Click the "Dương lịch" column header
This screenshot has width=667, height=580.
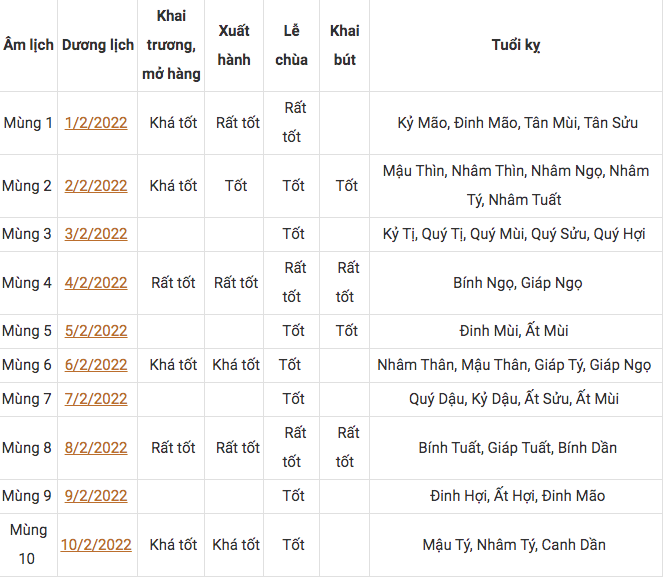click(x=98, y=46)
